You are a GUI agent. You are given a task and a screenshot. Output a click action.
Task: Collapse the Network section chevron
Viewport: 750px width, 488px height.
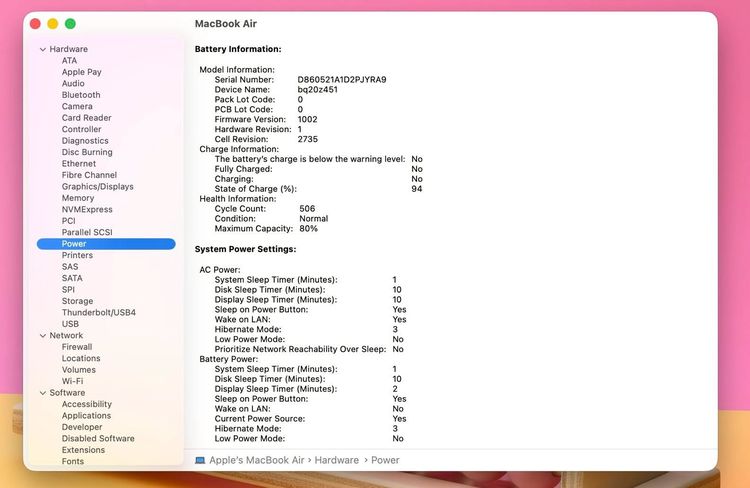pyautogui.click(x=43, y=335)
